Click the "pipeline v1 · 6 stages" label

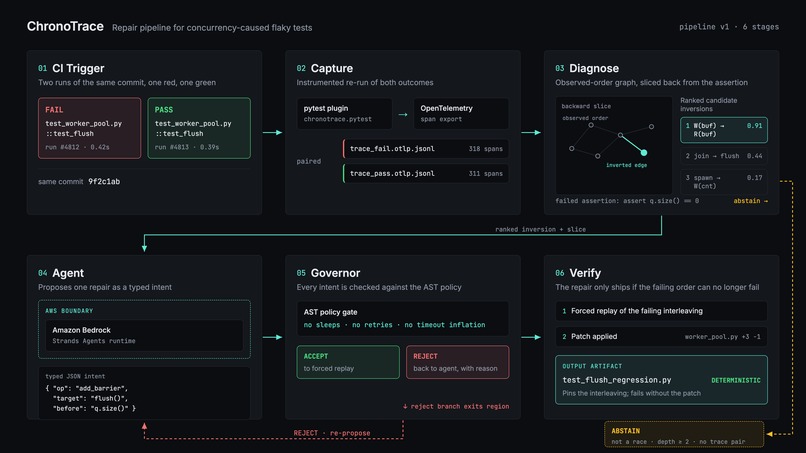click(x=728, y=27)
